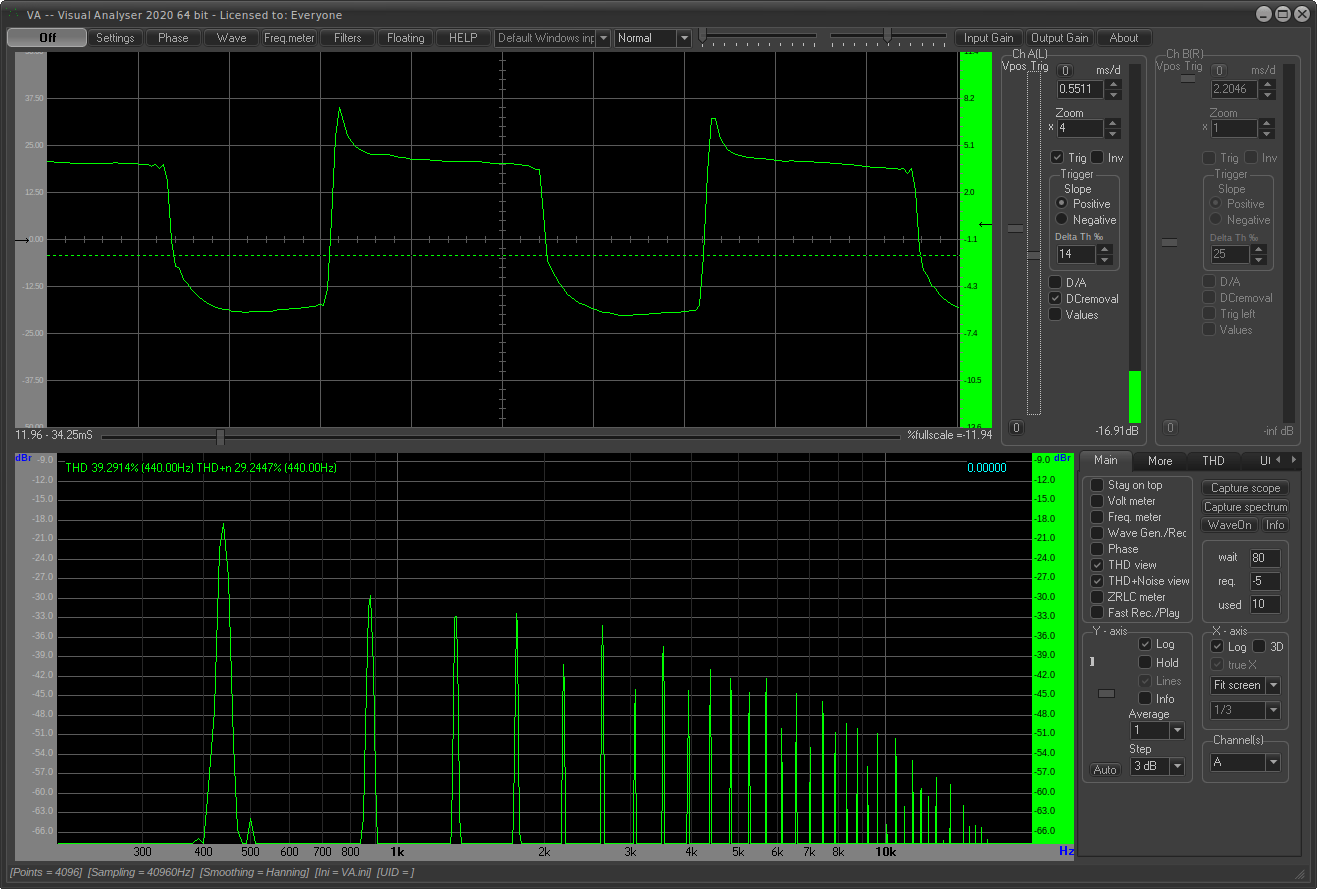The height and width of the screenshot is (889, 1317).
Task: Click the Ch A Zoom value field
Action: (1081, 128)
